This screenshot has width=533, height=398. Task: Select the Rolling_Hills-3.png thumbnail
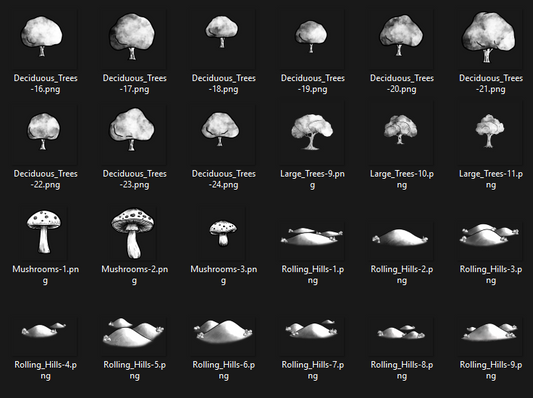tap(490, 241)
